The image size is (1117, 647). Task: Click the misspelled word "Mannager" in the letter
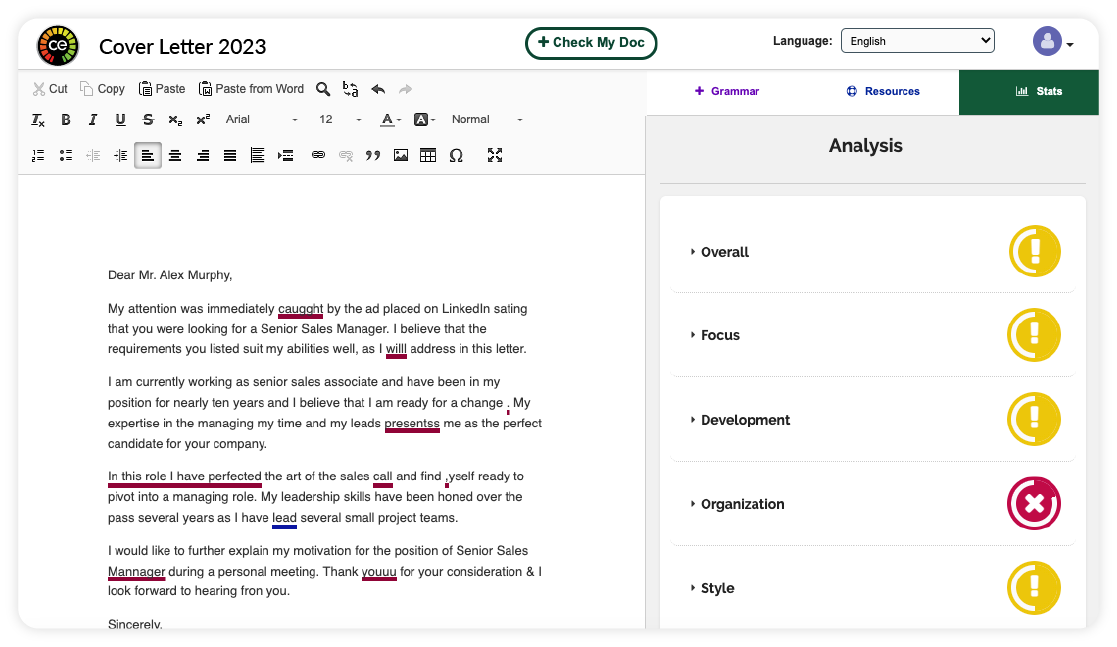pos(137,572)
